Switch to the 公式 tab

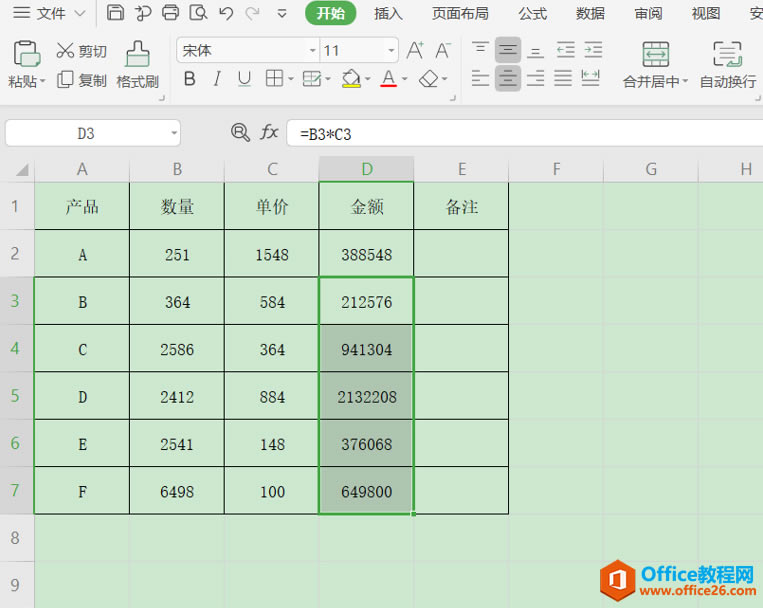pos(532,13)
